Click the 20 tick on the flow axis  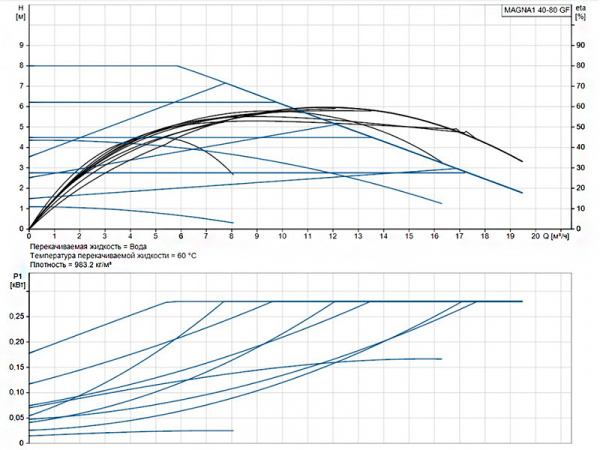[536, 236]
